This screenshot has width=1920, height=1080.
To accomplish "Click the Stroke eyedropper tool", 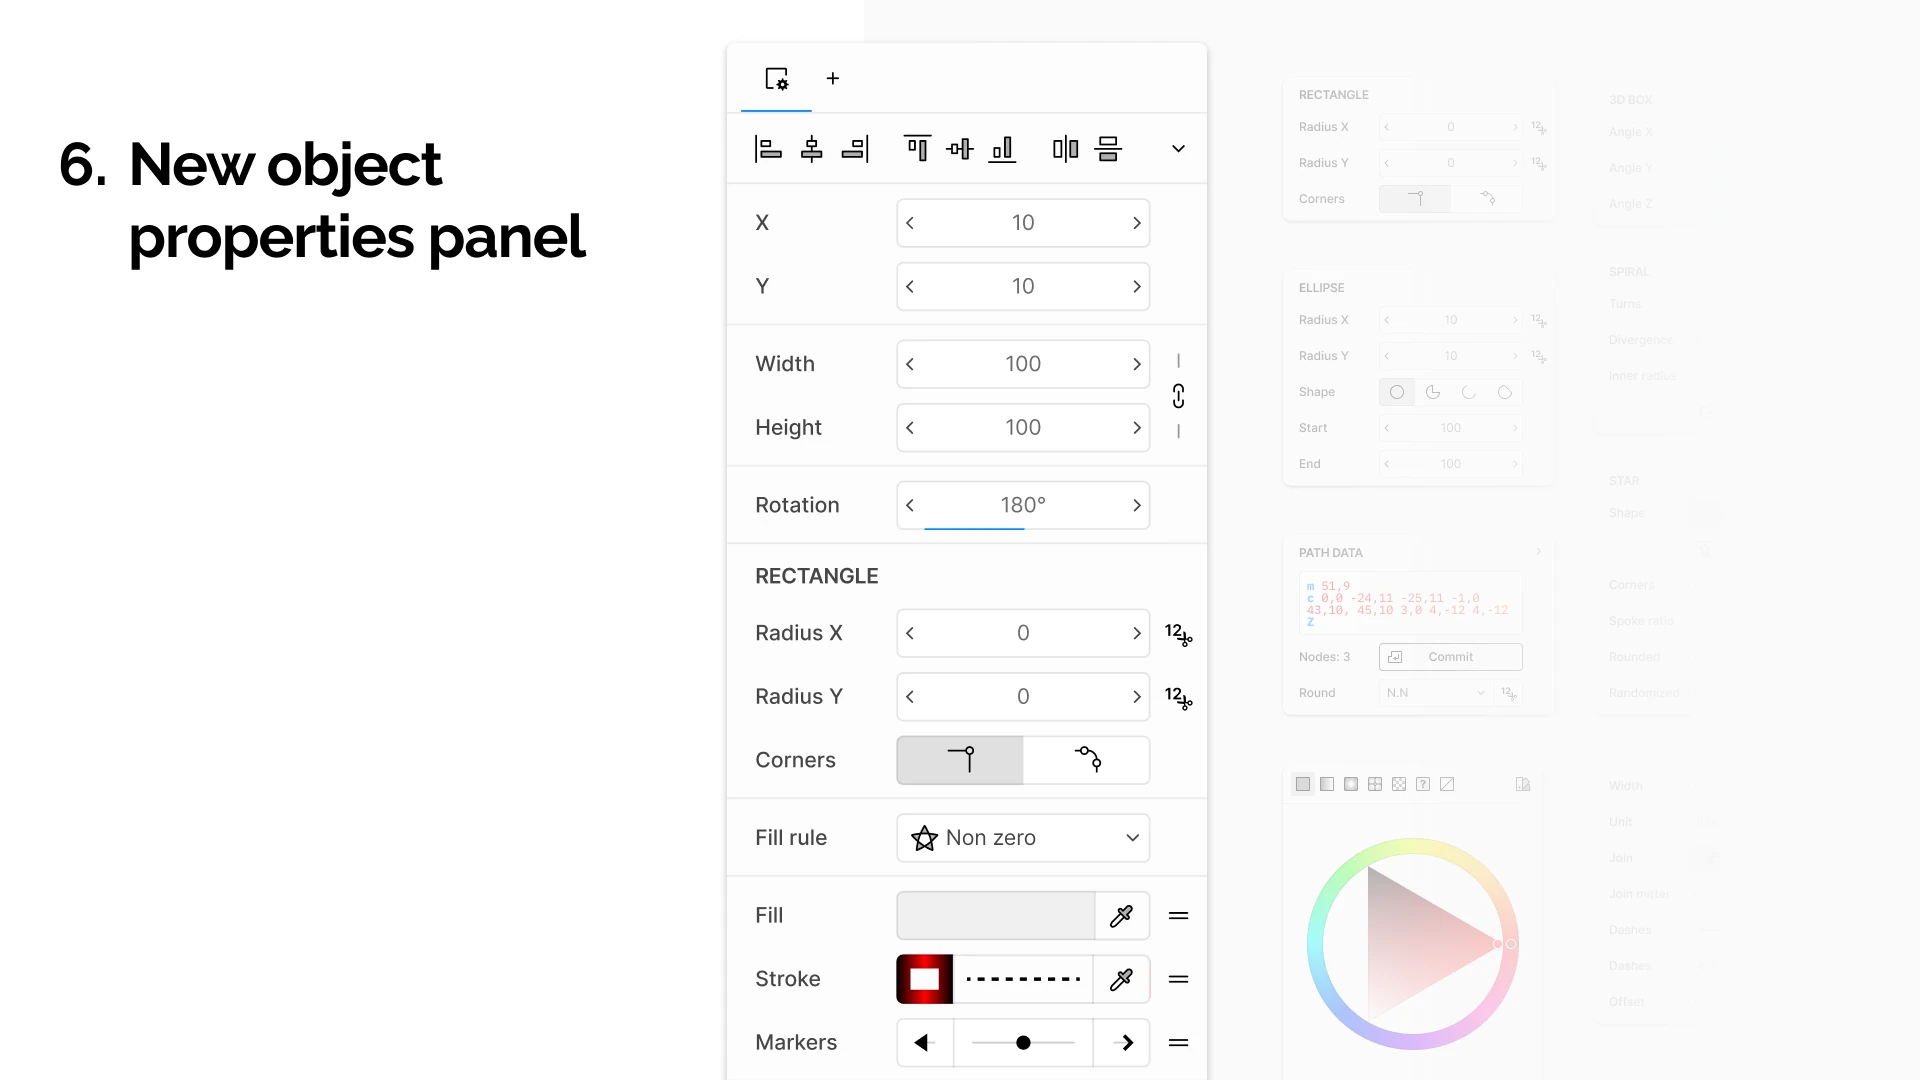I will (x=1121, y=978).
